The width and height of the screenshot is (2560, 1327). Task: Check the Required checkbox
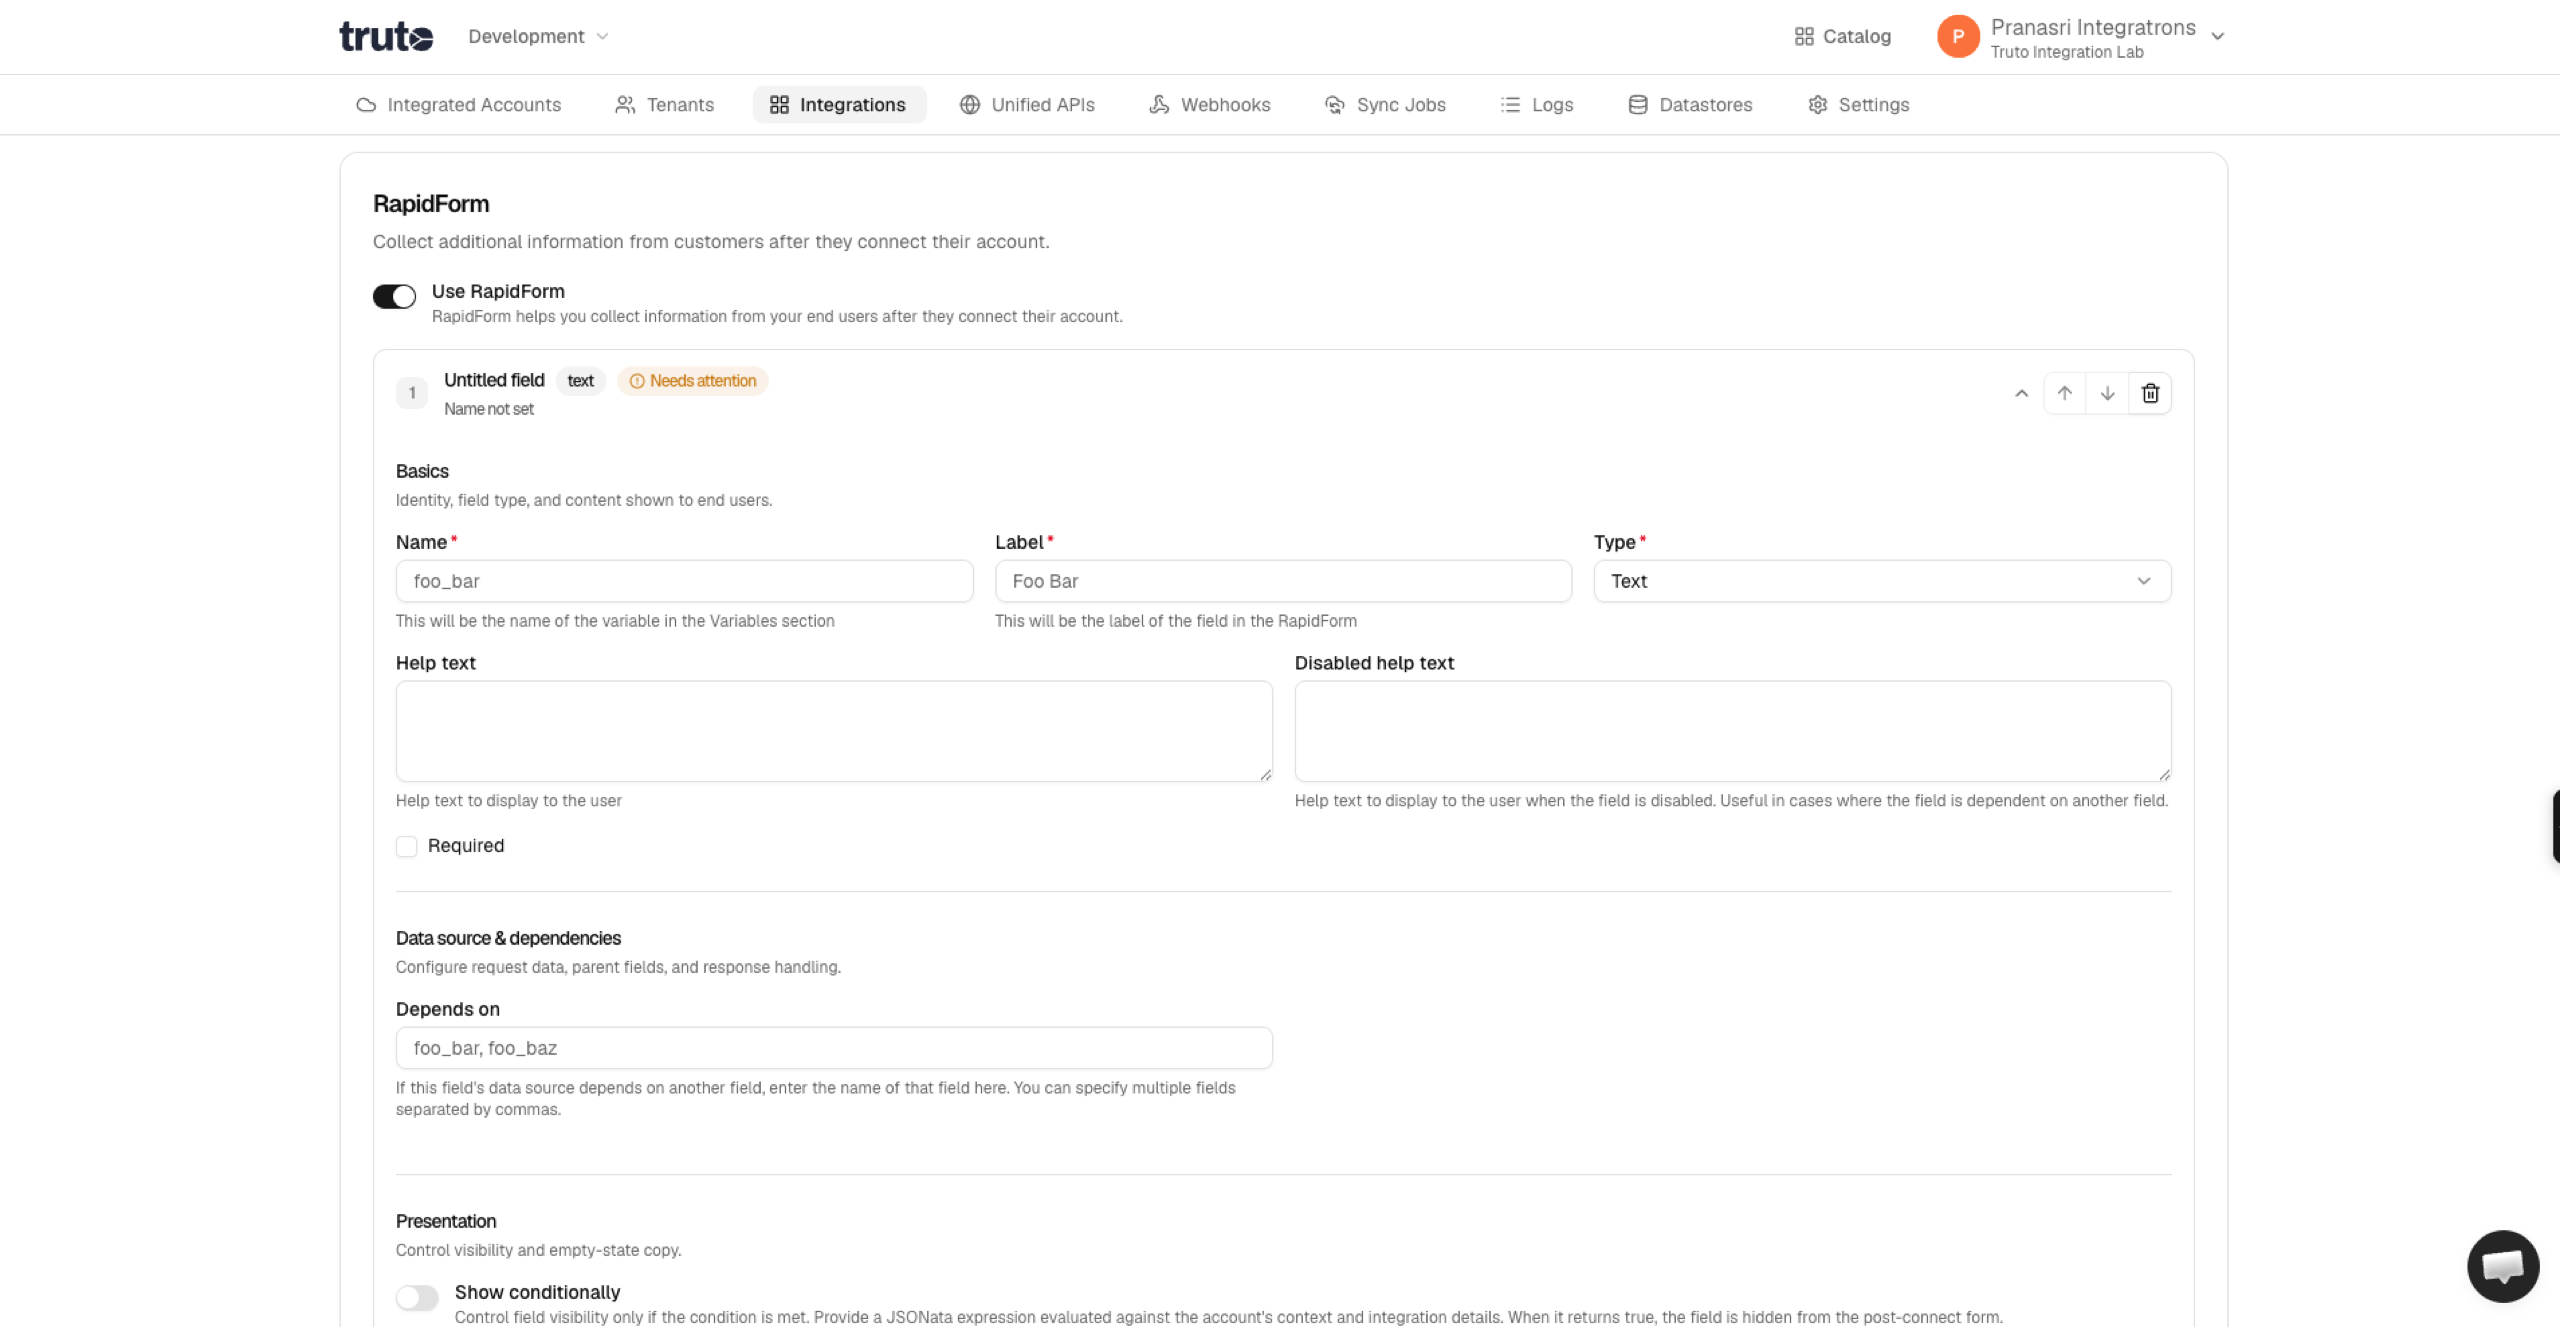coord(406,846)
